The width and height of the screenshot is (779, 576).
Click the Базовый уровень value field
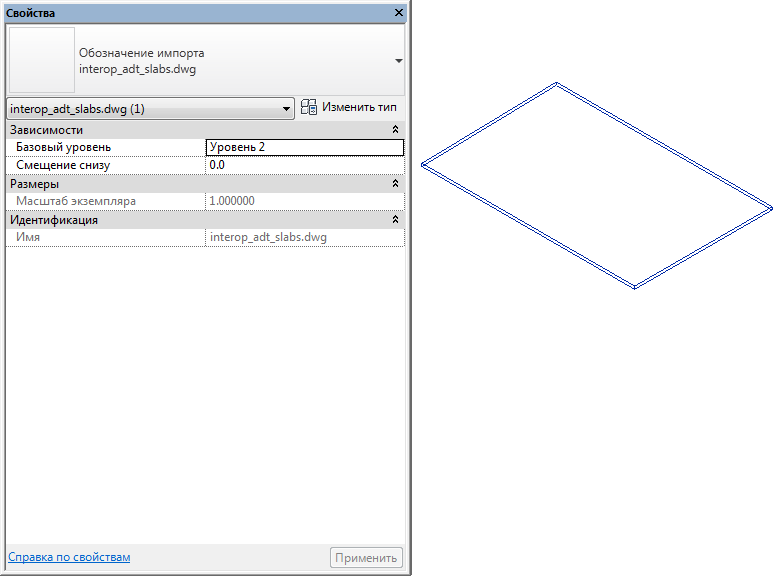pos(305,147)
